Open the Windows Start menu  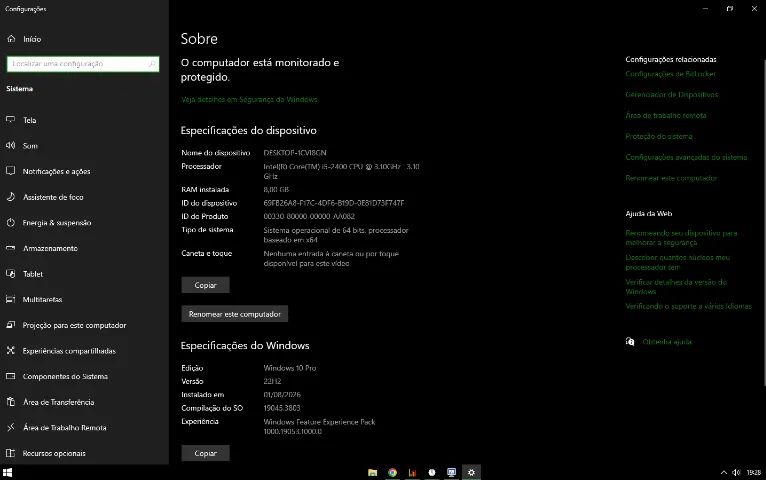tap(7, 473)
